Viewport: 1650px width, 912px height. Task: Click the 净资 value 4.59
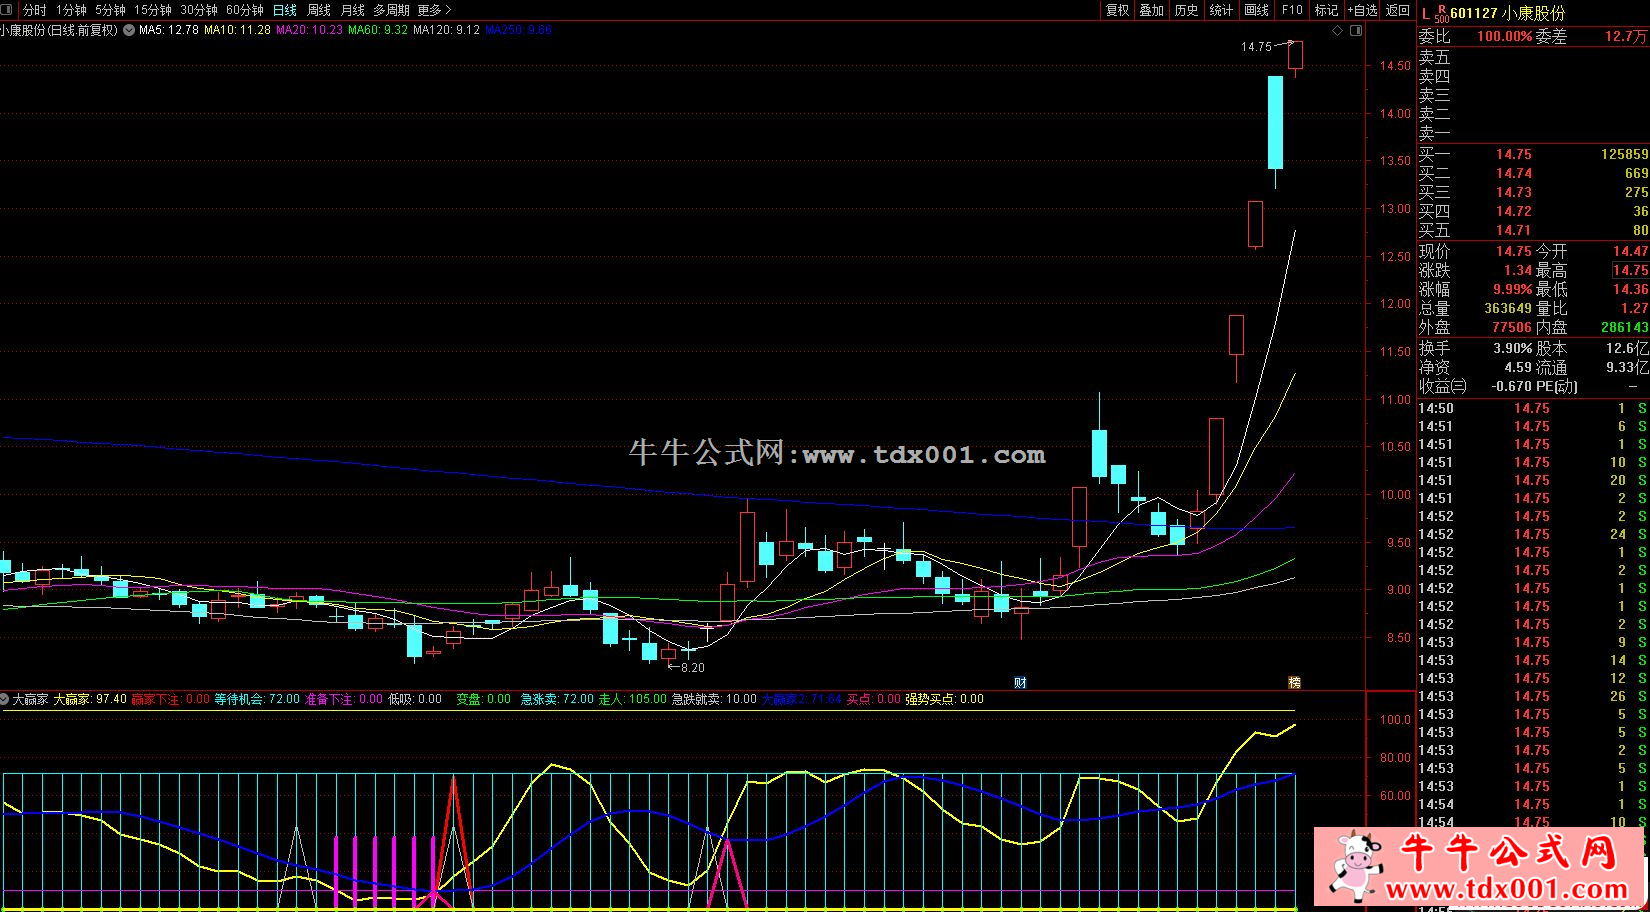[x=1518, y=367]
